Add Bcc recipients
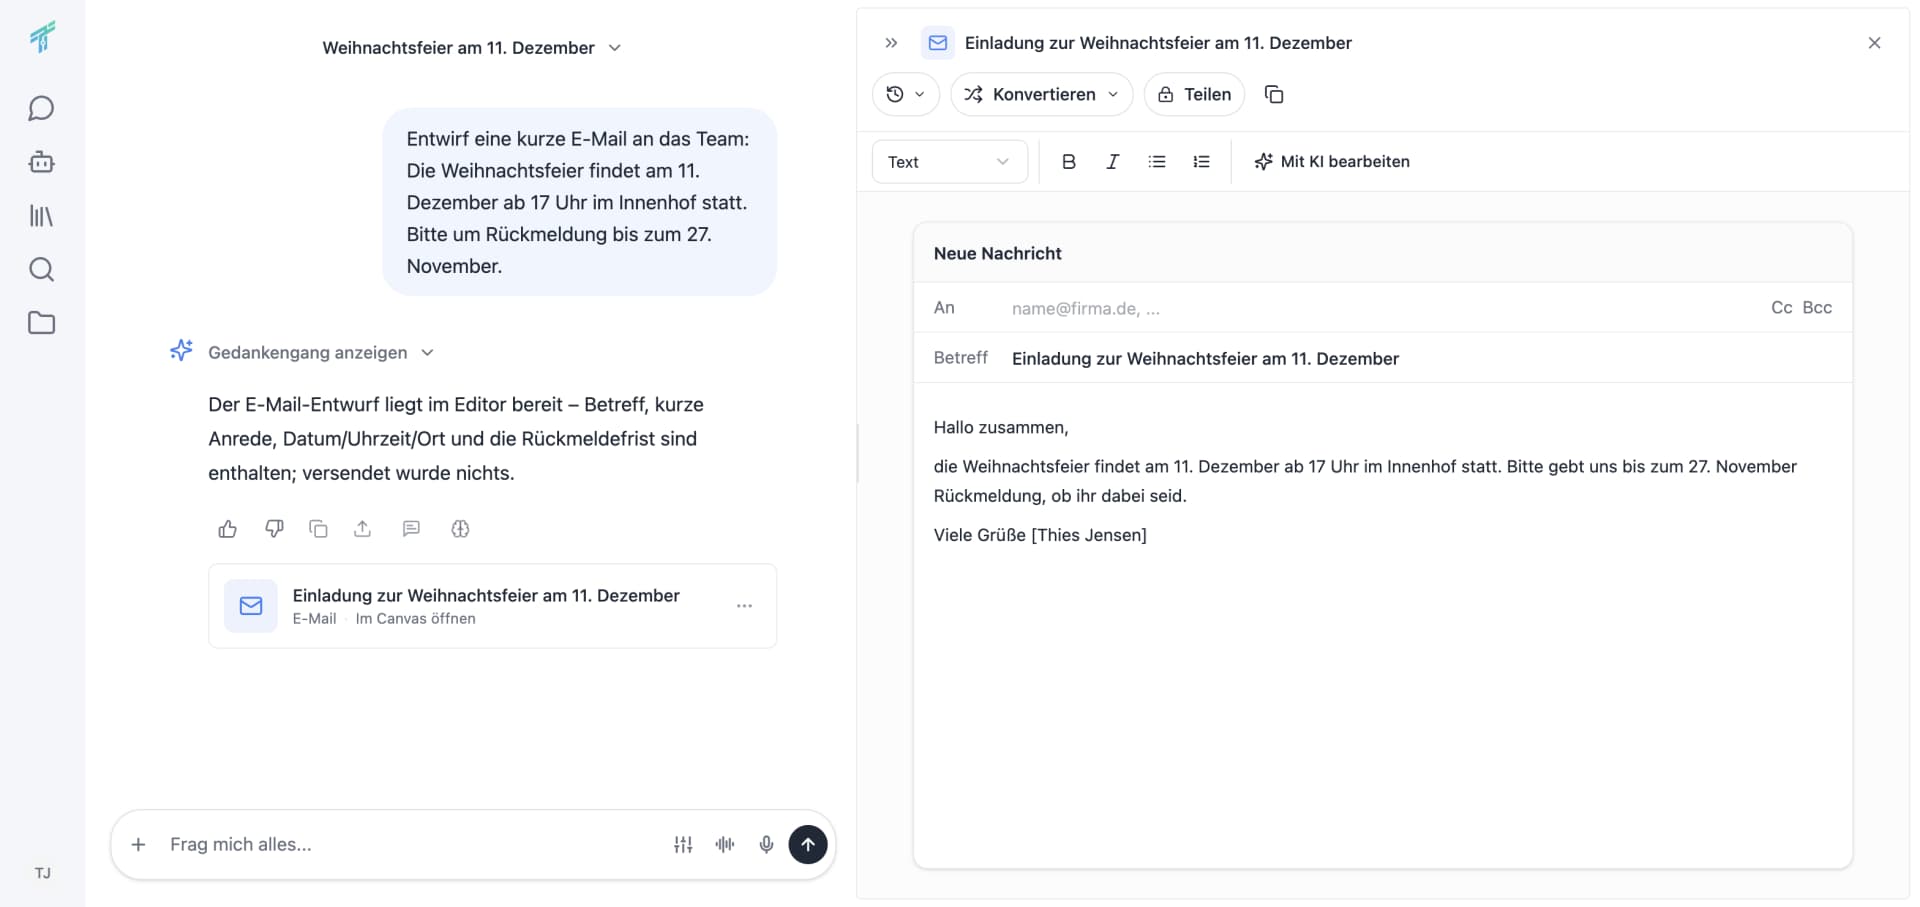The image size is (1920, 907). (x=1817, y=308)
